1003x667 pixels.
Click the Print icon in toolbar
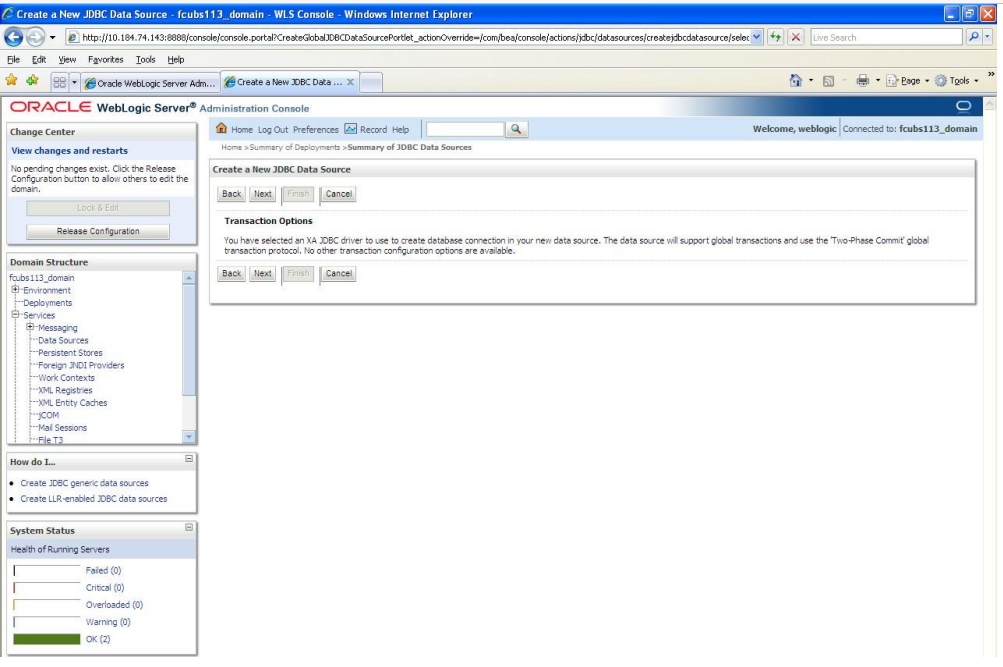point(862,81)
